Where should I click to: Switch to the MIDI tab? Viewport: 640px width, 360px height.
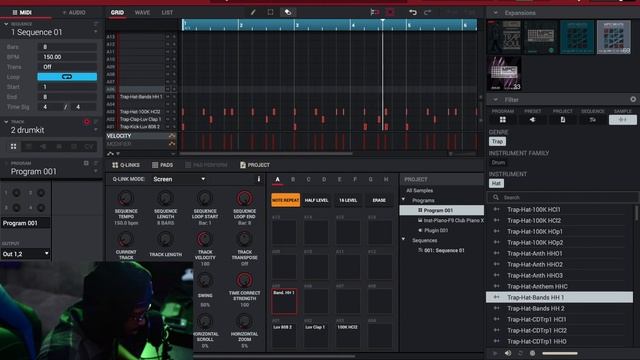pyautogui.click(x=22, y=12)
